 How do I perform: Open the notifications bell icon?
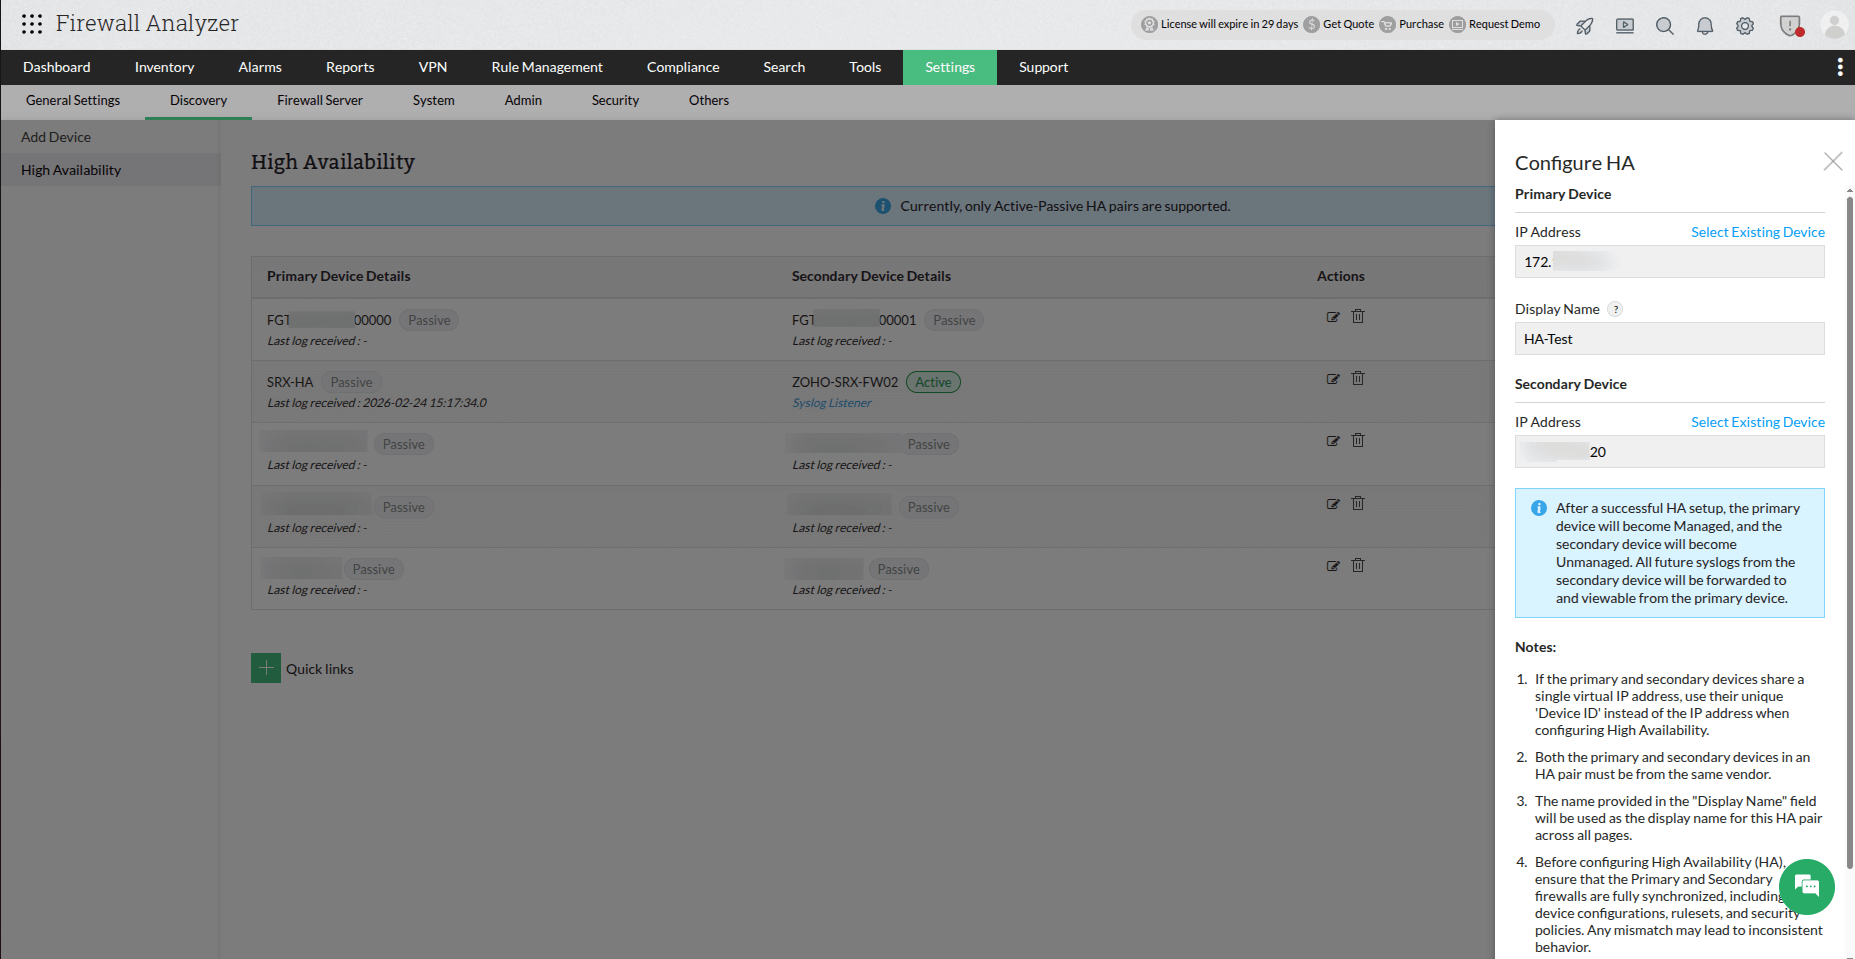1705,25
